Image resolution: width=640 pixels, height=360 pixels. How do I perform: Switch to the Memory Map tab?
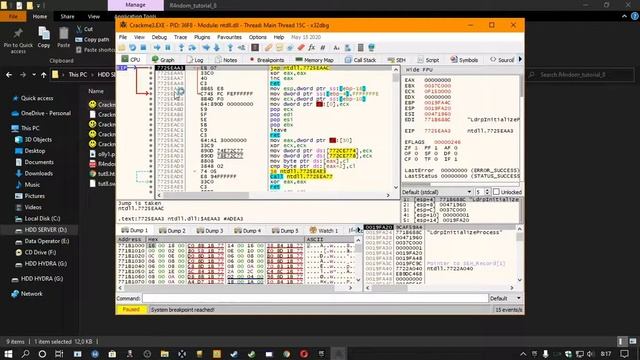[x=314, y=60]
